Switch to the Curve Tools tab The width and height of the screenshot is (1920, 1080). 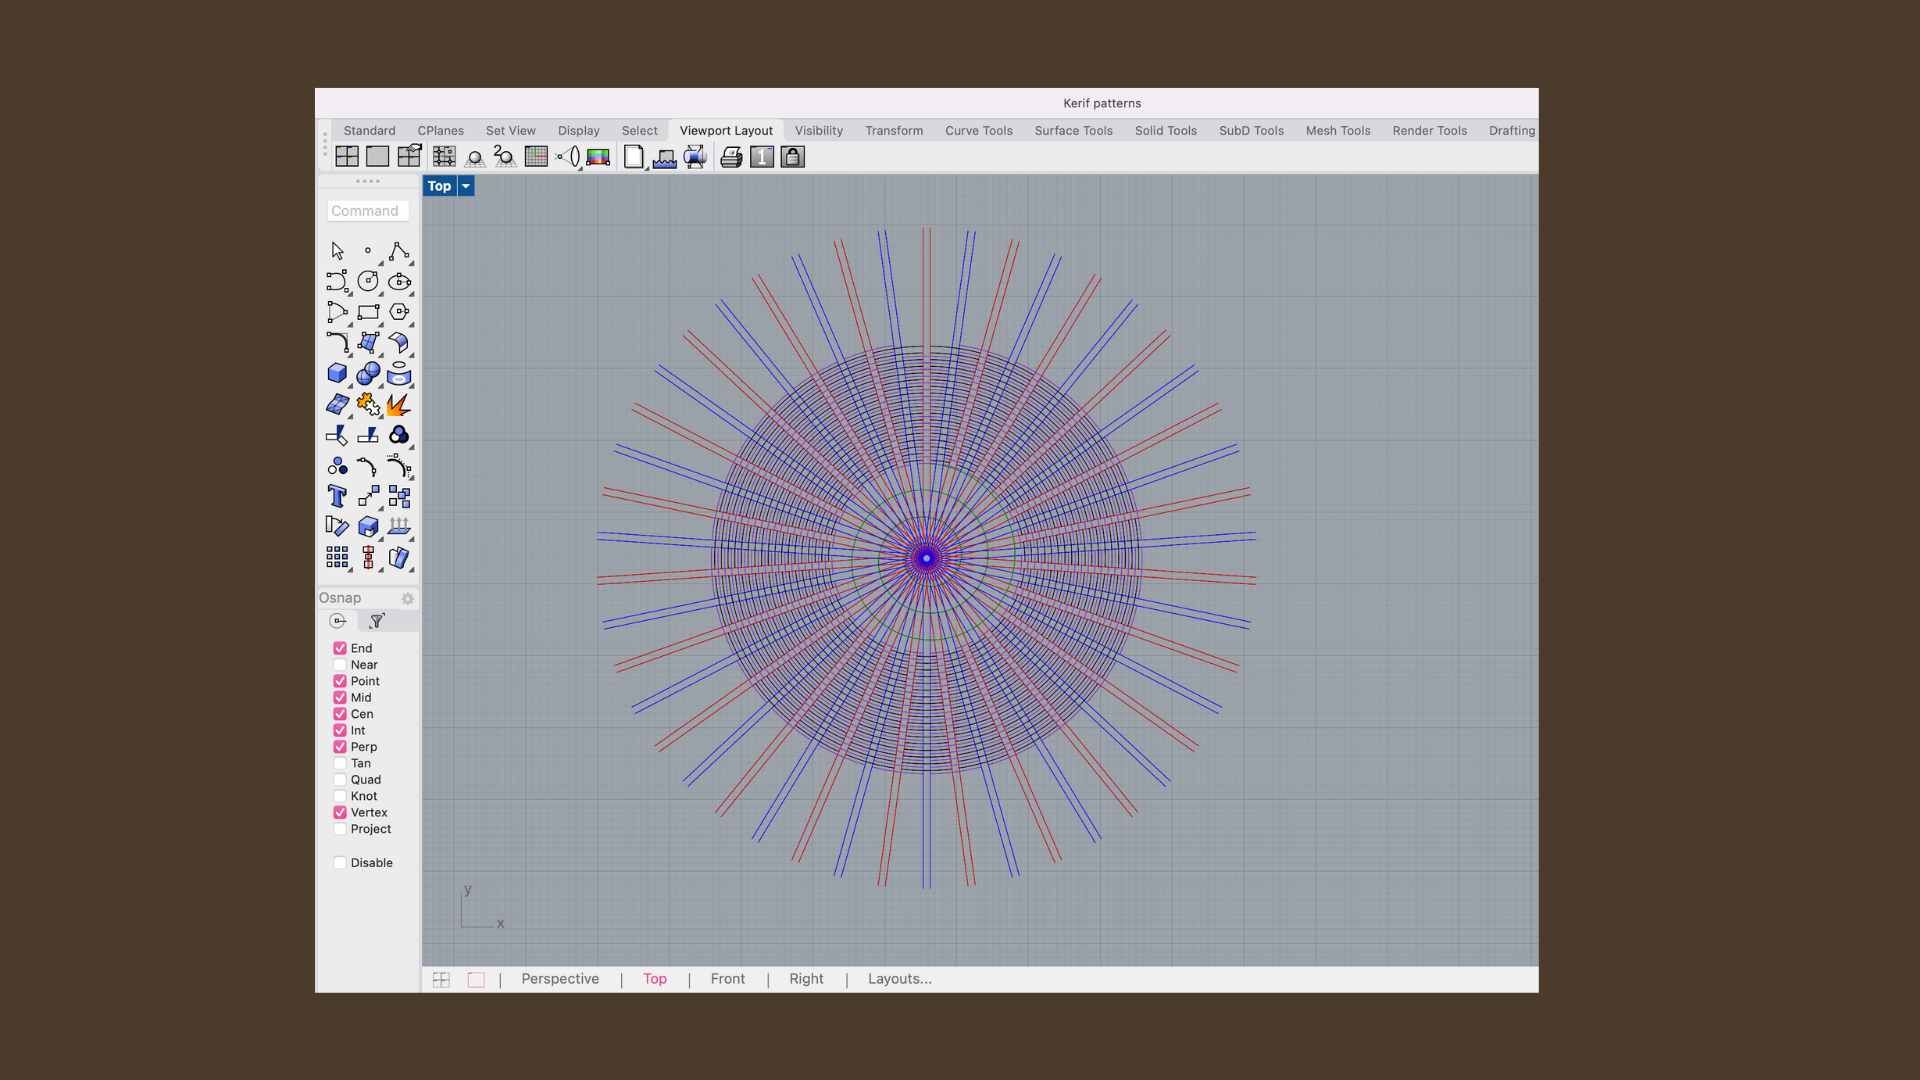[x=978, y=131]
